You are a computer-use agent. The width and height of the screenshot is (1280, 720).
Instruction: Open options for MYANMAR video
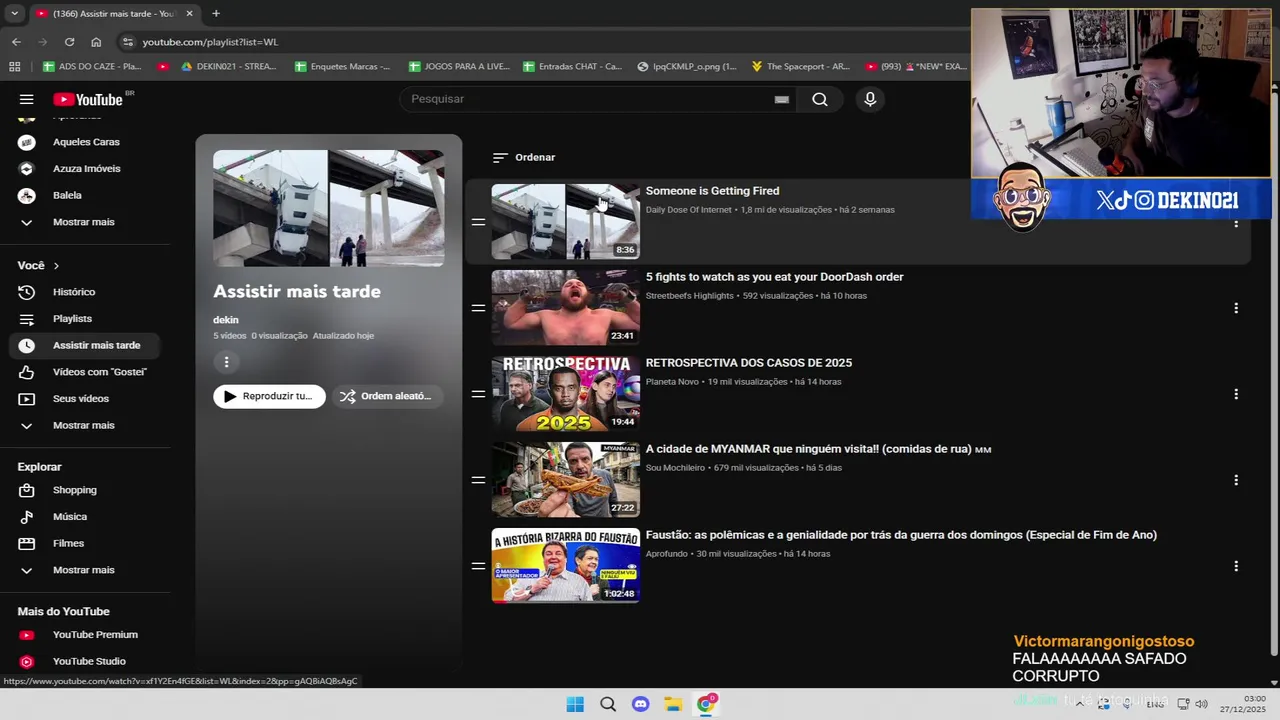[1236, 480]
